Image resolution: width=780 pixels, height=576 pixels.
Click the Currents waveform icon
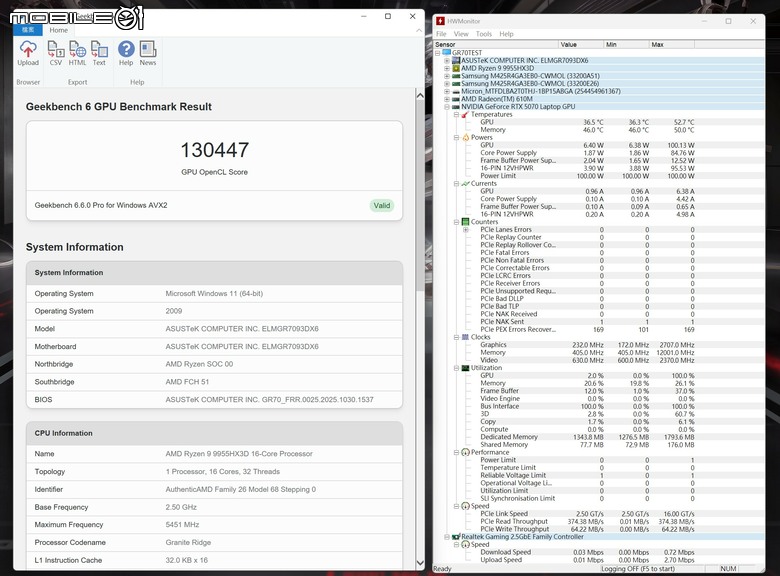click(465, 184)
